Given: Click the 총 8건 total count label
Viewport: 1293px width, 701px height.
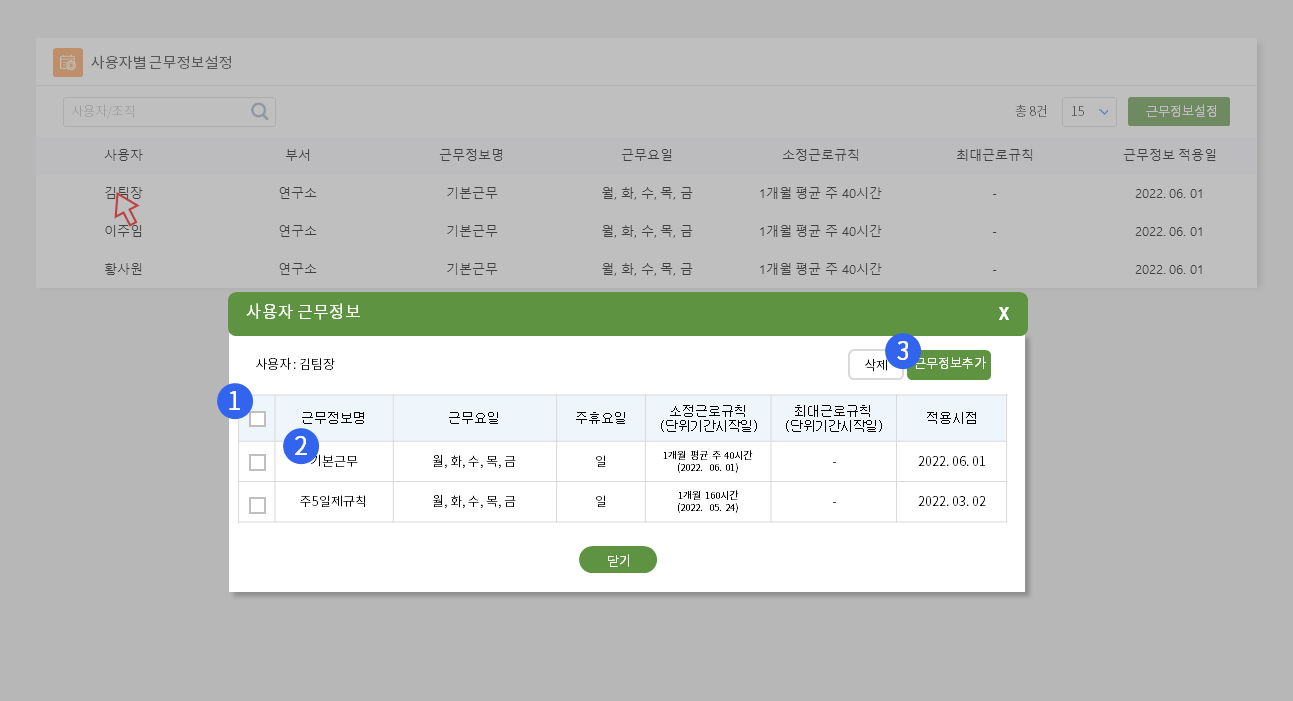Looking at the screenshot, I should point(1031,112).
